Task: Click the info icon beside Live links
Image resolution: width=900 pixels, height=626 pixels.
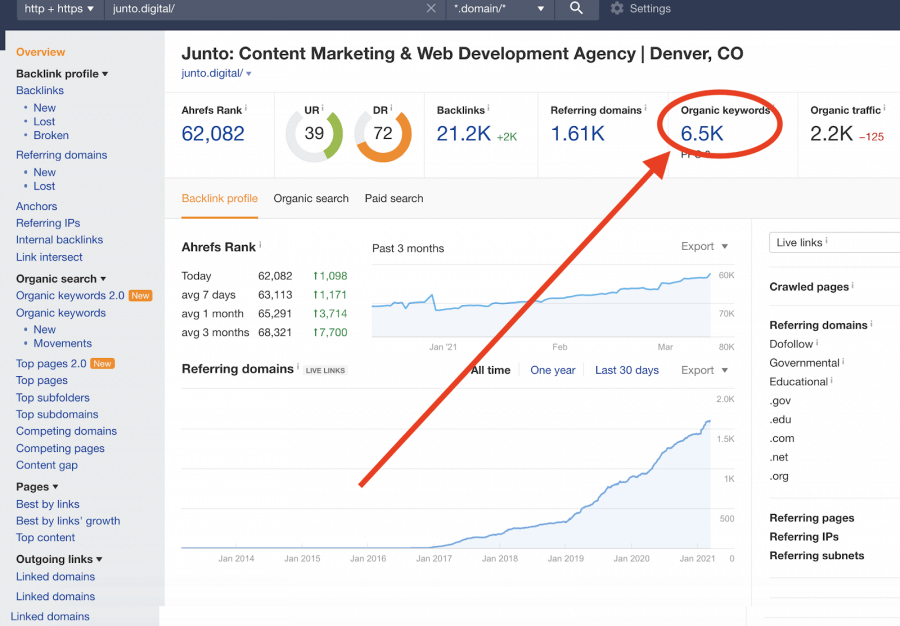Action: pyautogui.click(x=827, y=241)
